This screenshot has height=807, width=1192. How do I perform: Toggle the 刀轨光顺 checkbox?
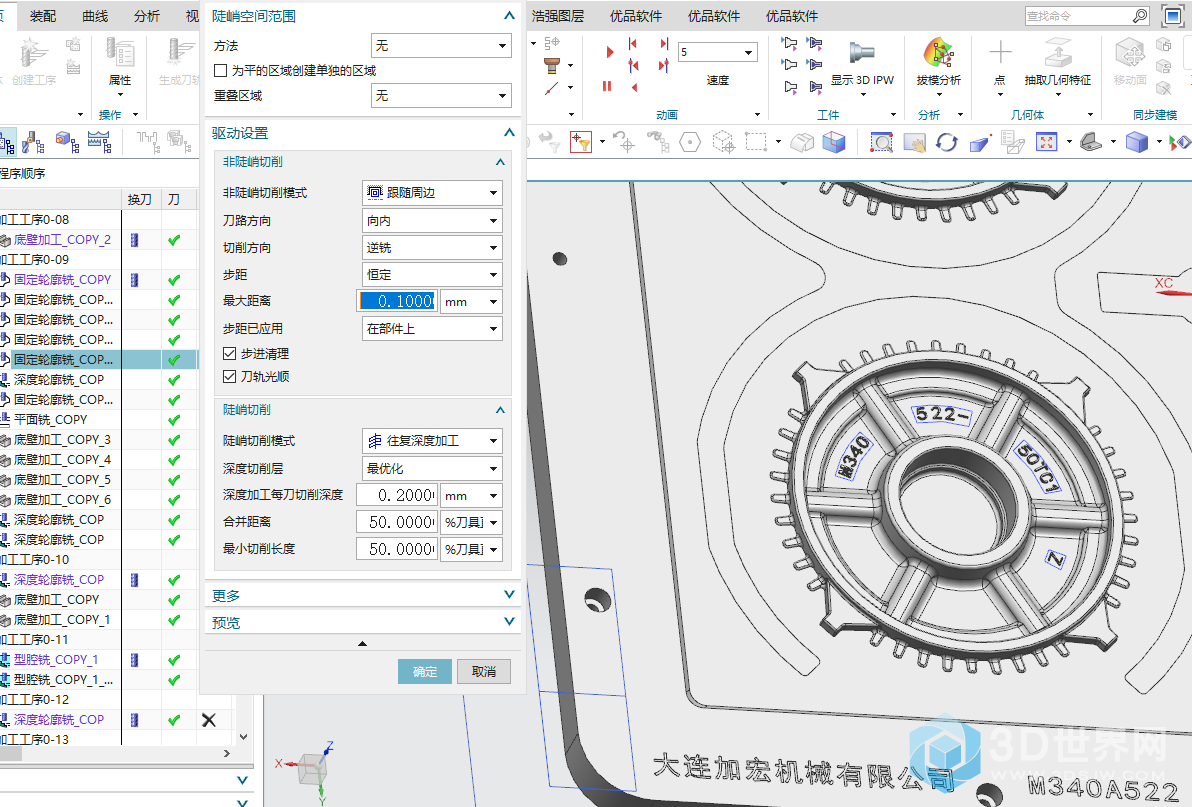click(x=230, y=377)
